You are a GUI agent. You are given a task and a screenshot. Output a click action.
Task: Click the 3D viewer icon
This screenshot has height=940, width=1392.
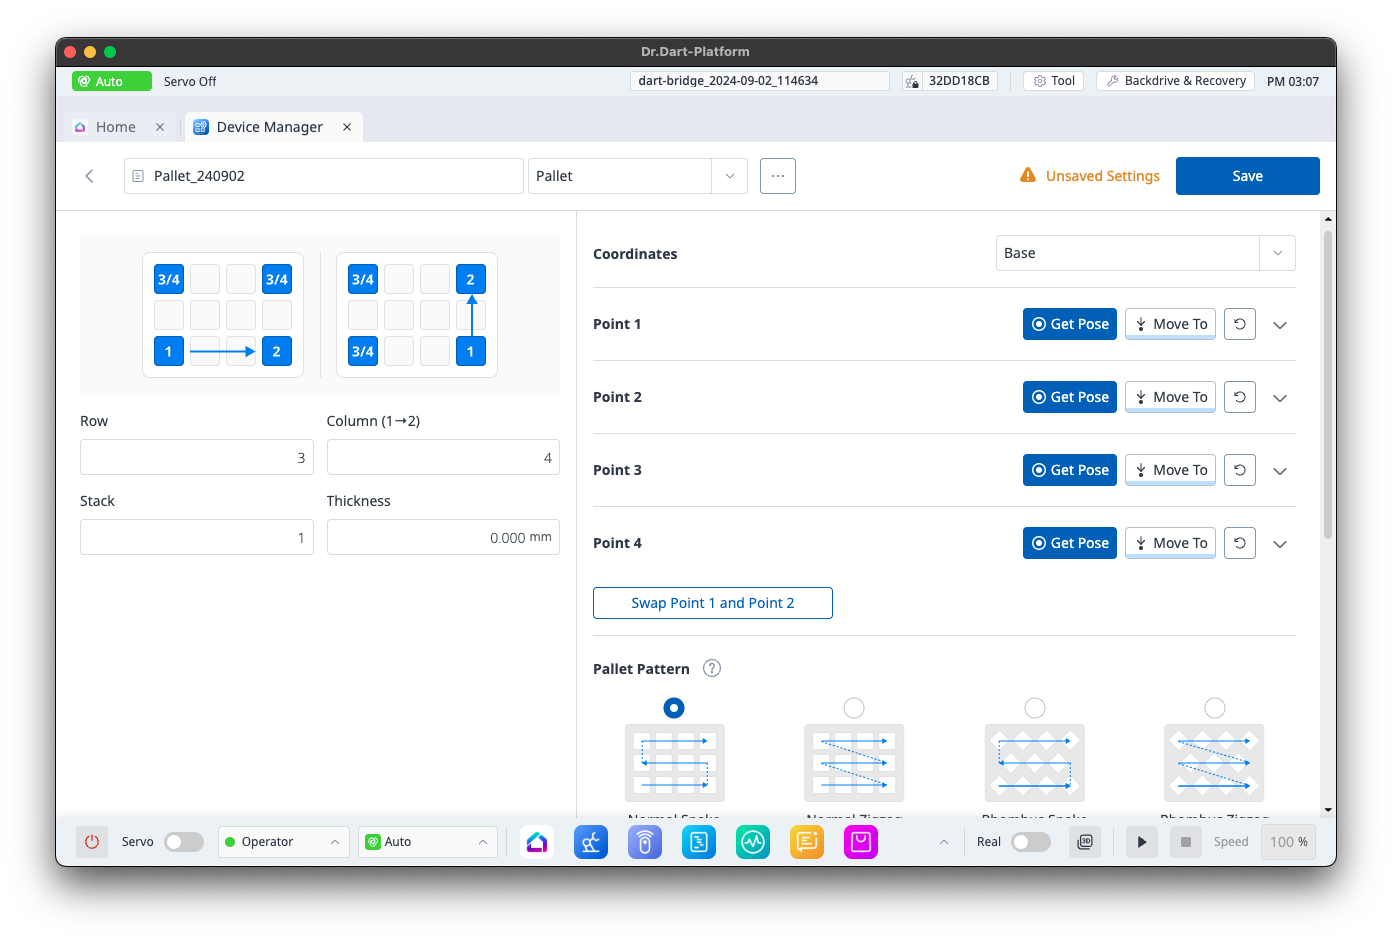tap(1085, 842)
